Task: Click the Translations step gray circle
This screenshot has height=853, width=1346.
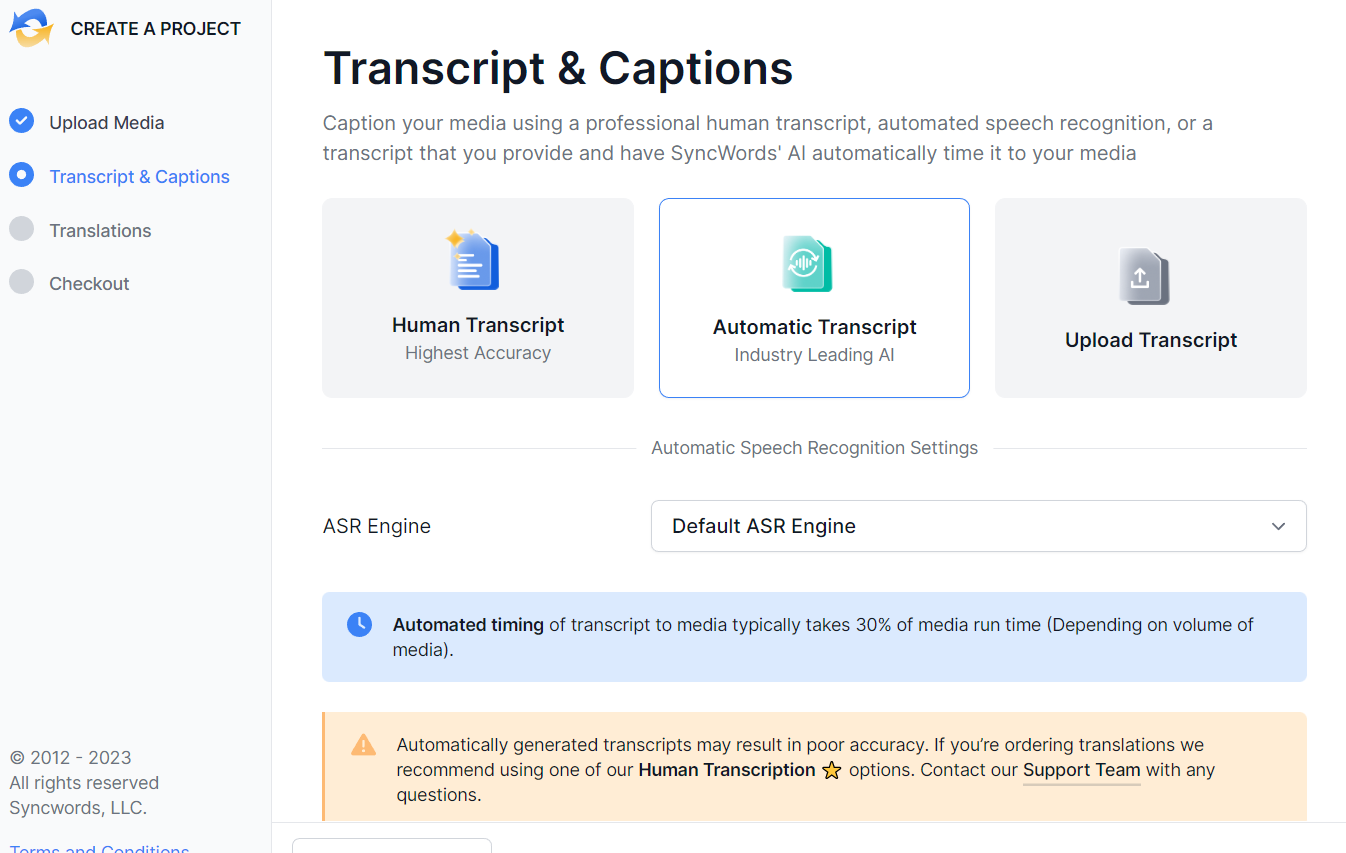Action: coord(22,229)
